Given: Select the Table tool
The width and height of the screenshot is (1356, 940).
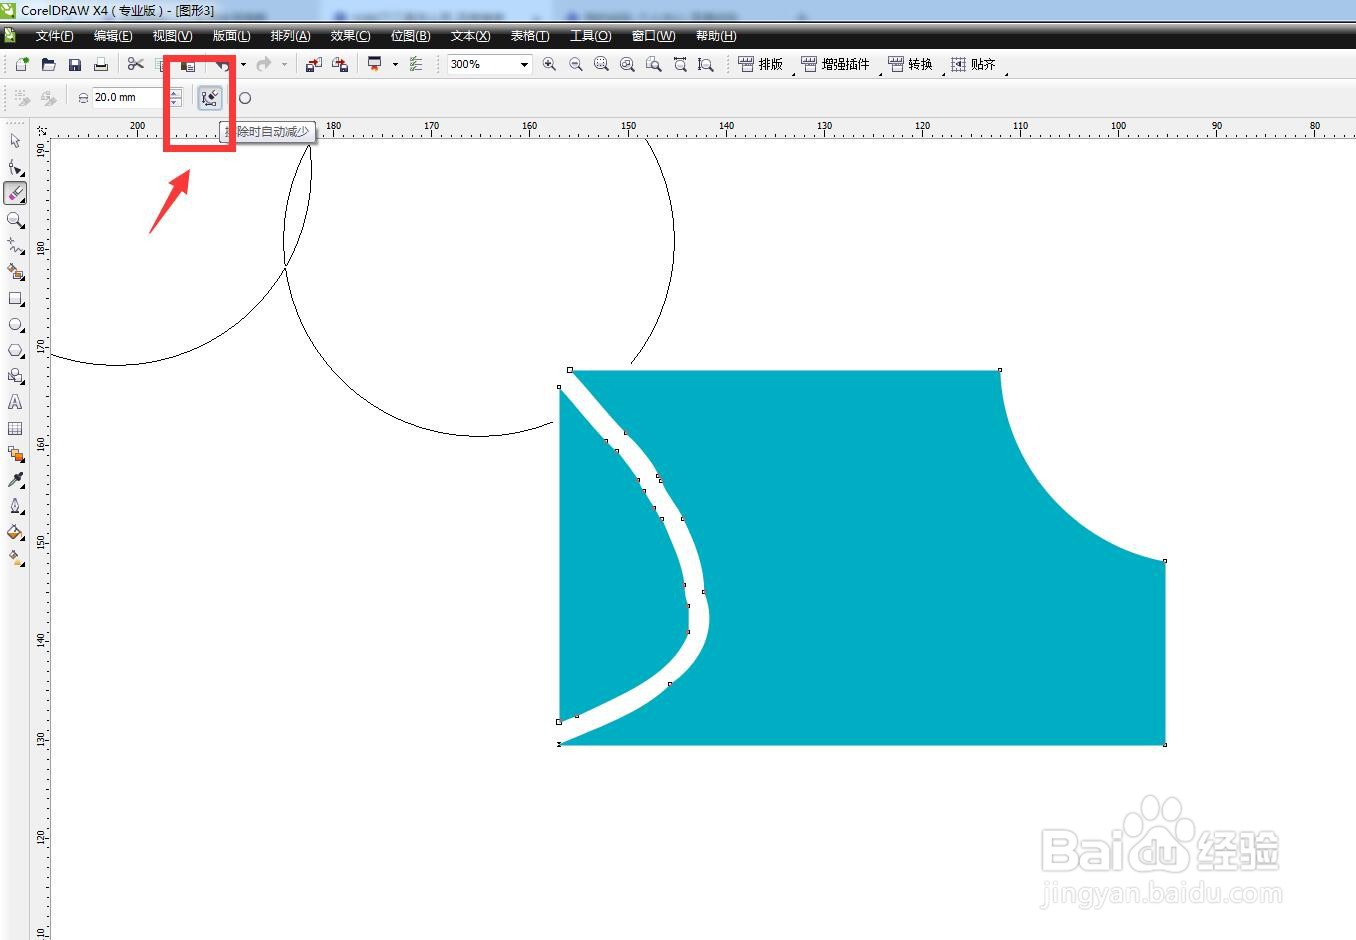Looking at the screenshot, I should [15, 428].
